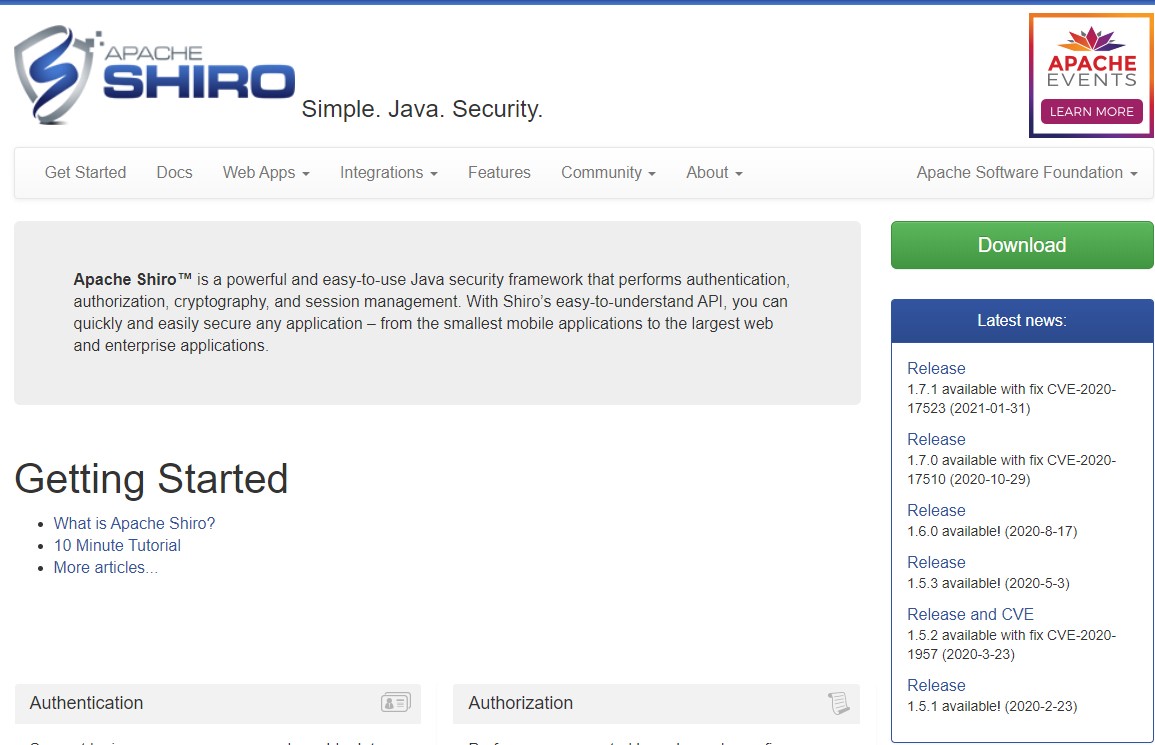Select the Docs menu item
This screenshot has width=1155, height=745.
(174, 172)
